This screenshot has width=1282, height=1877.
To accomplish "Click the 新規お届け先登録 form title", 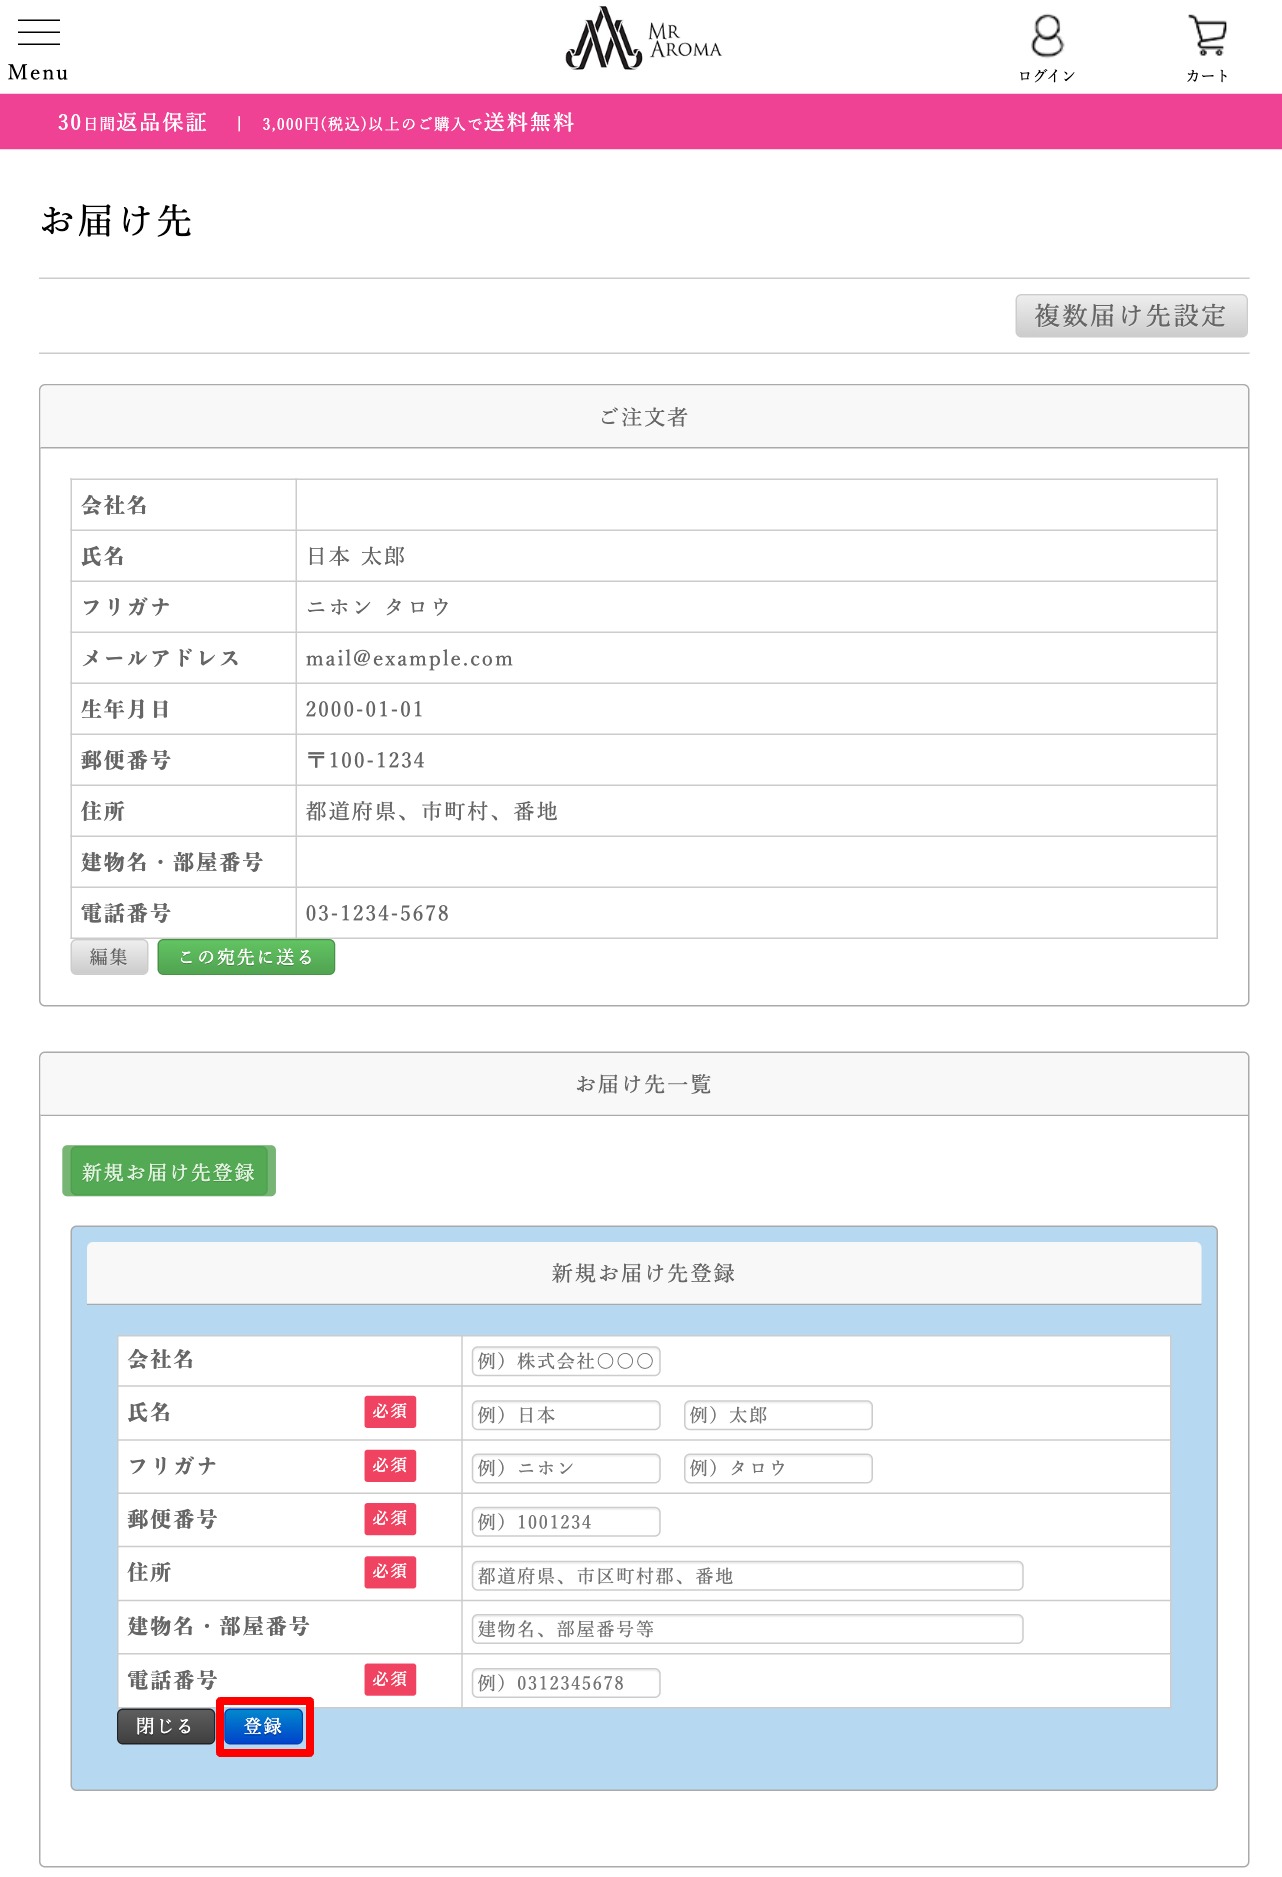I will pyautogui.click(x=644, y=1273).
